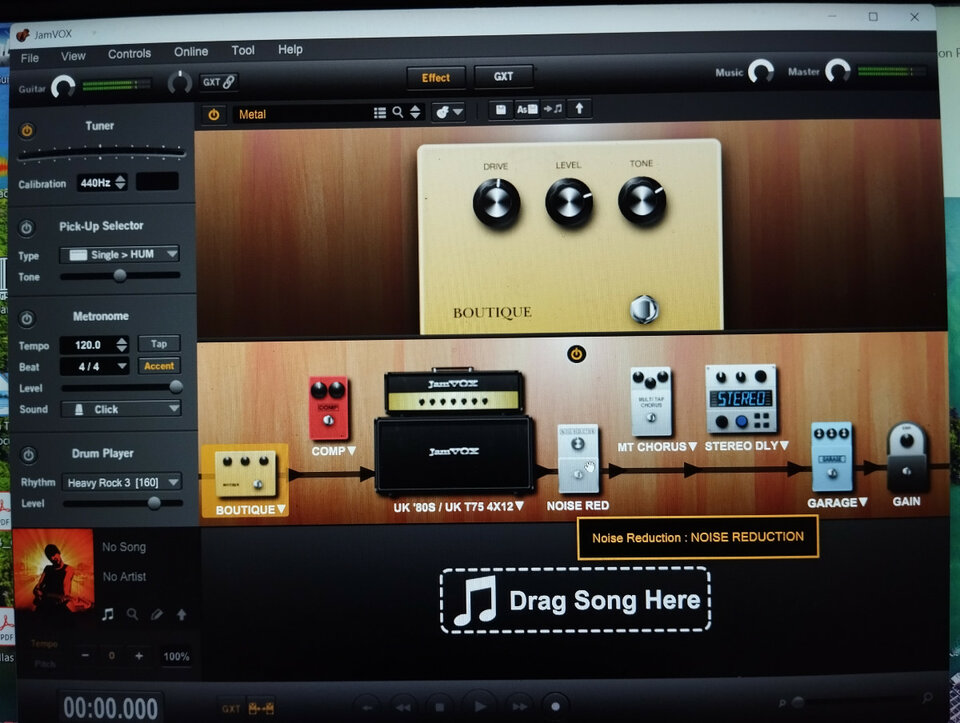Toggle the Tuner power button
The height and width of the screenshot is (723, 960).
[x=27, y=130]
